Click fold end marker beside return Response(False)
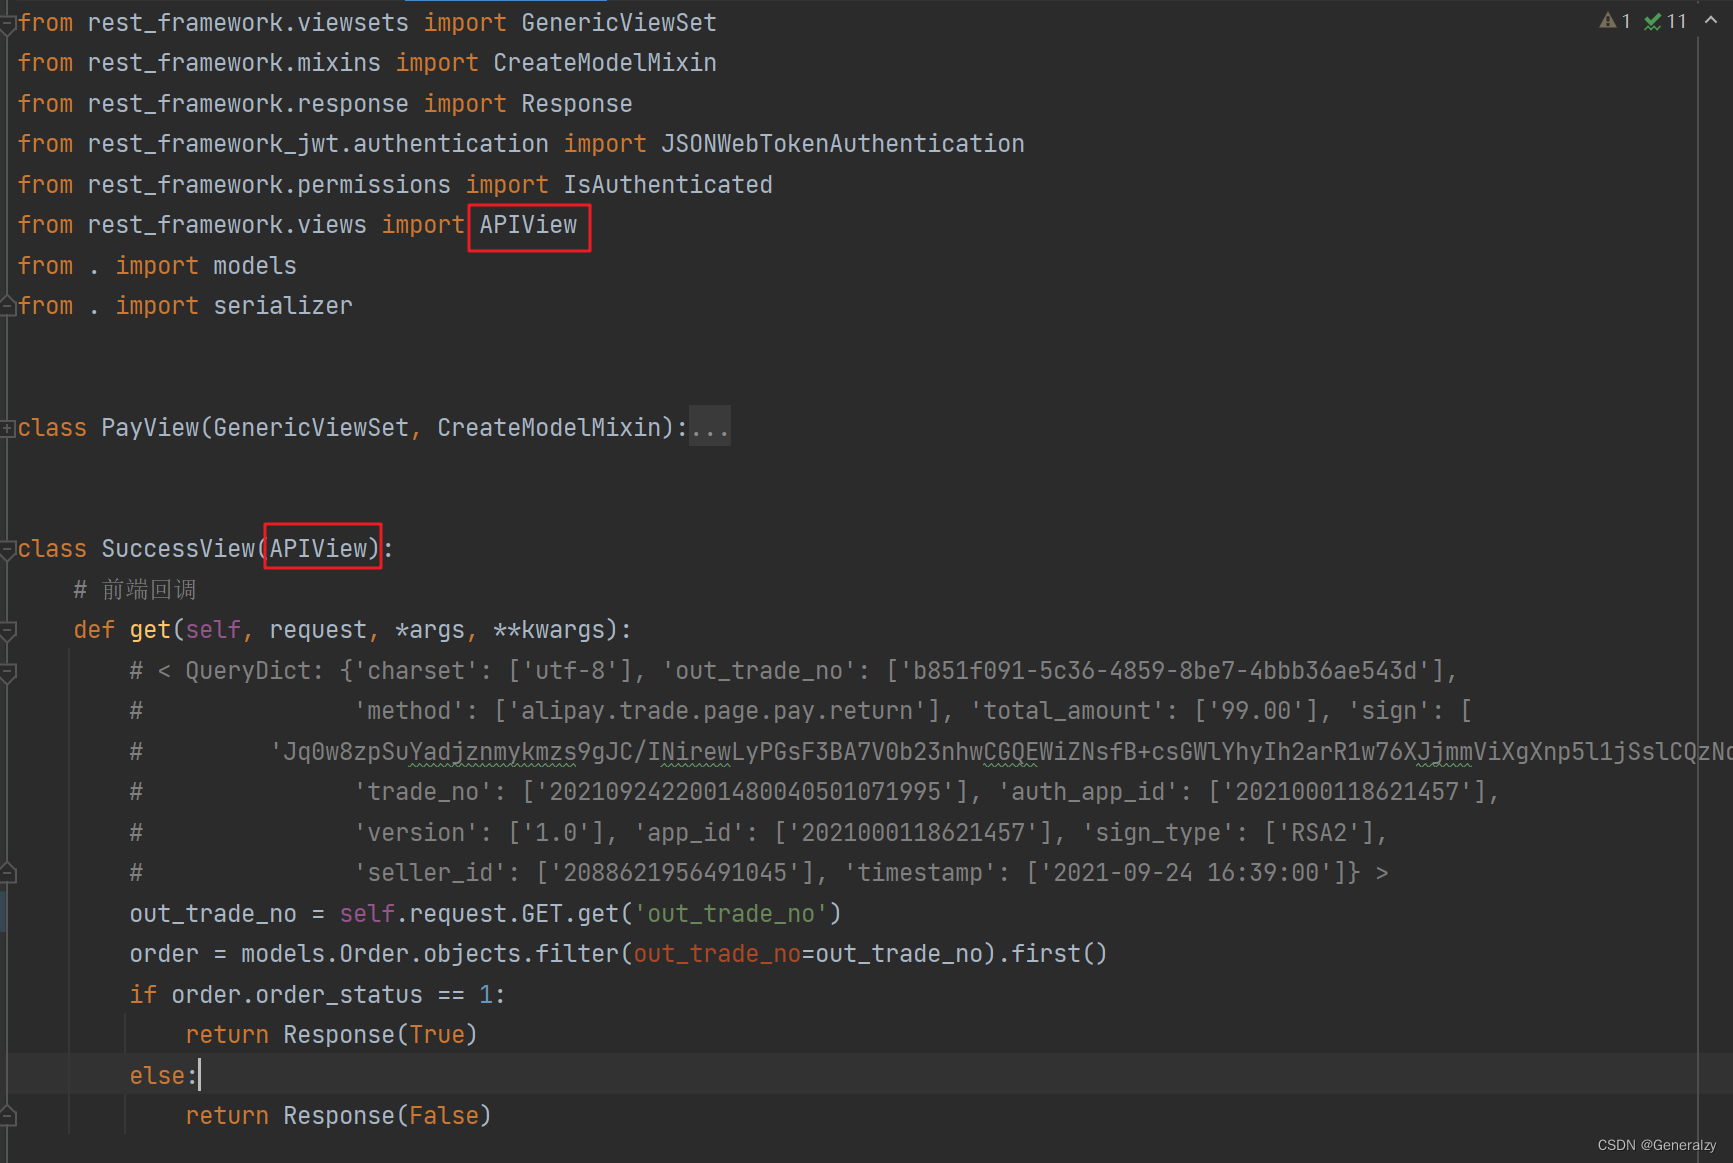 pyautogui.click(x=8, y=1116)
